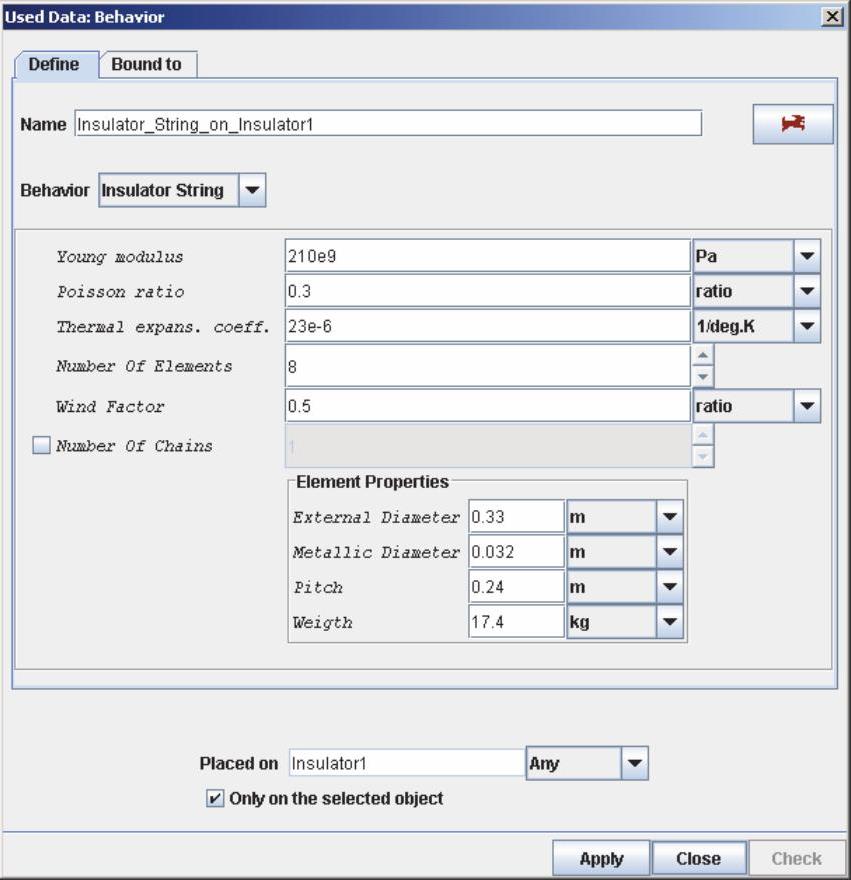Uncheck Only on the selected object
Viewport: 851px width, 880px height.
[215, 798]
